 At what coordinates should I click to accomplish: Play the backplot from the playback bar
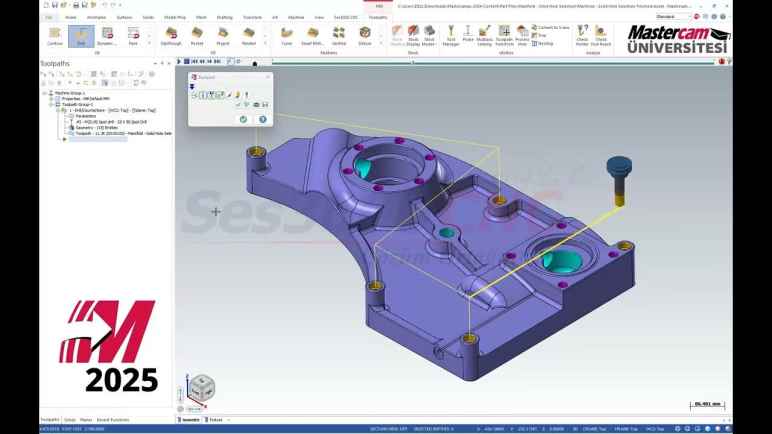178,62
